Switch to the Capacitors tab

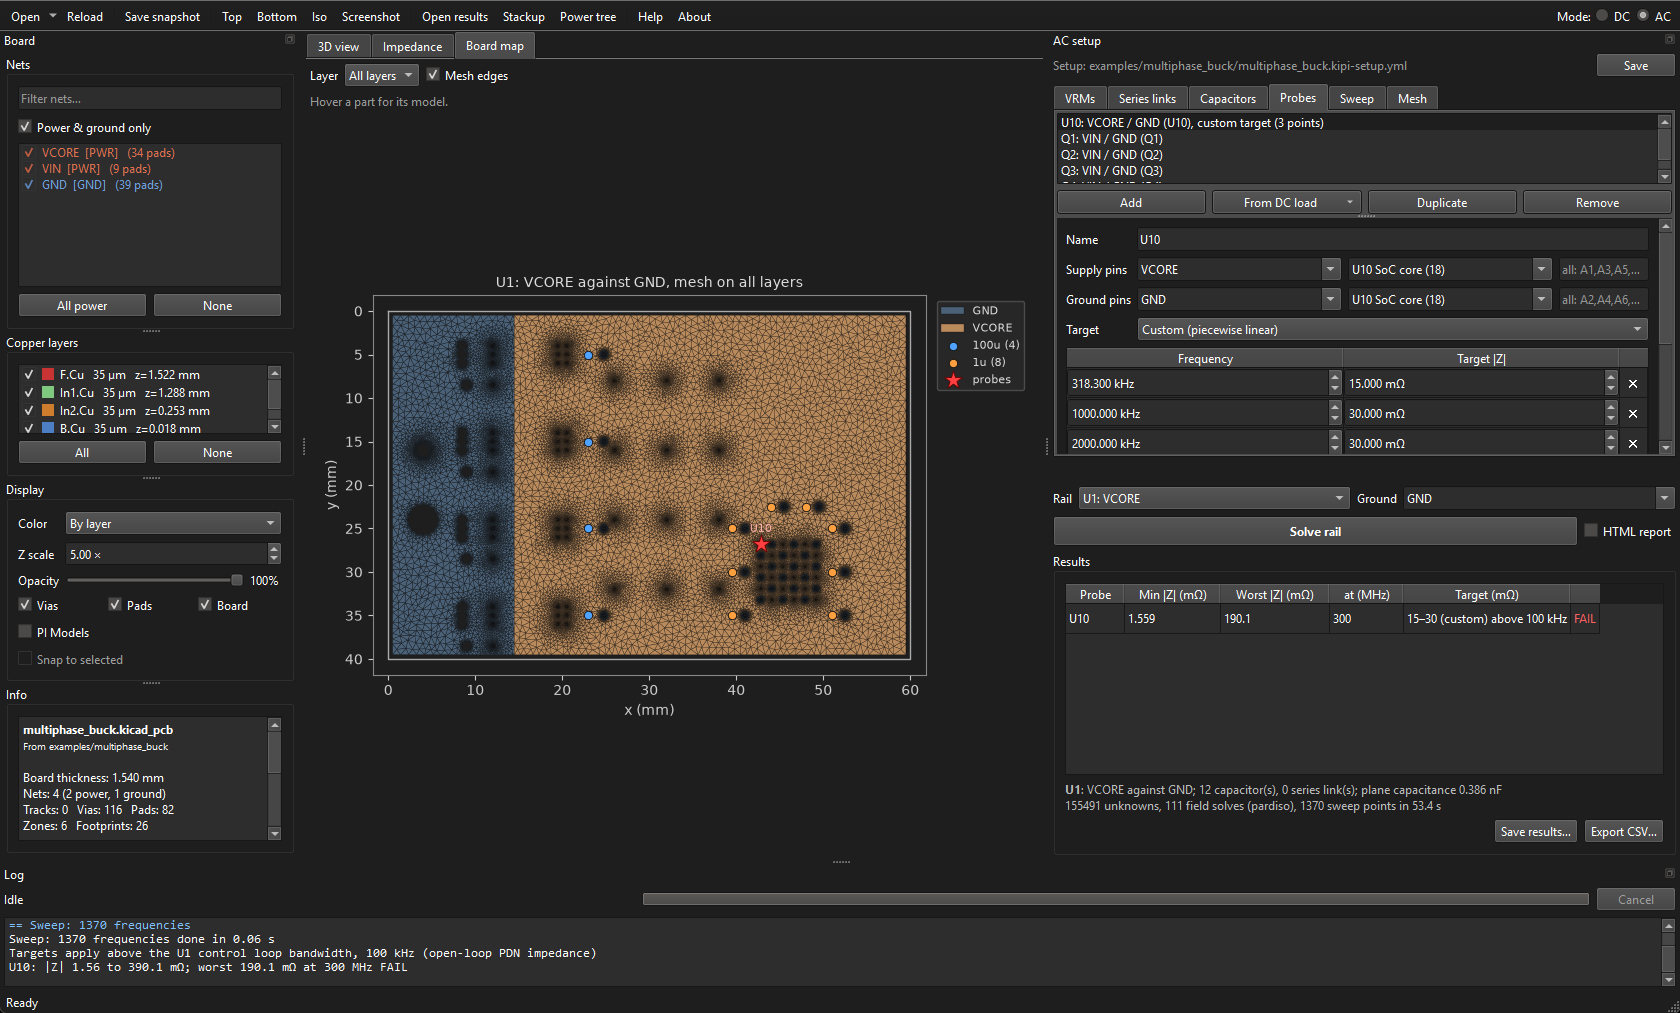(1227, 99)
